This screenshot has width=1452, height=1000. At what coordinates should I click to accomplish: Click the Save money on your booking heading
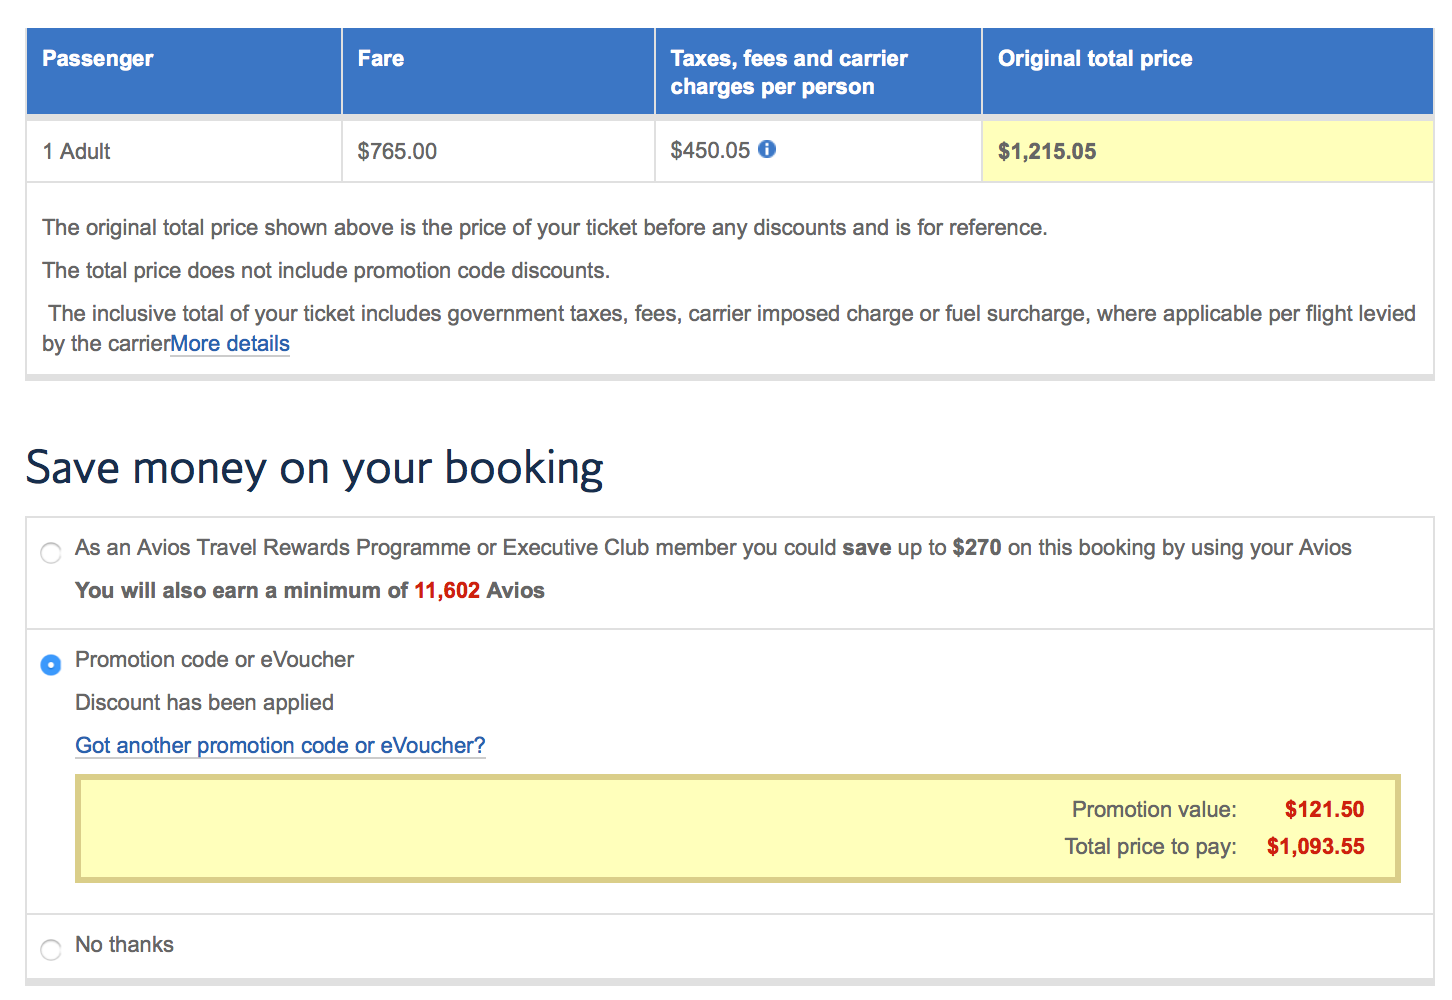(314, 468)
